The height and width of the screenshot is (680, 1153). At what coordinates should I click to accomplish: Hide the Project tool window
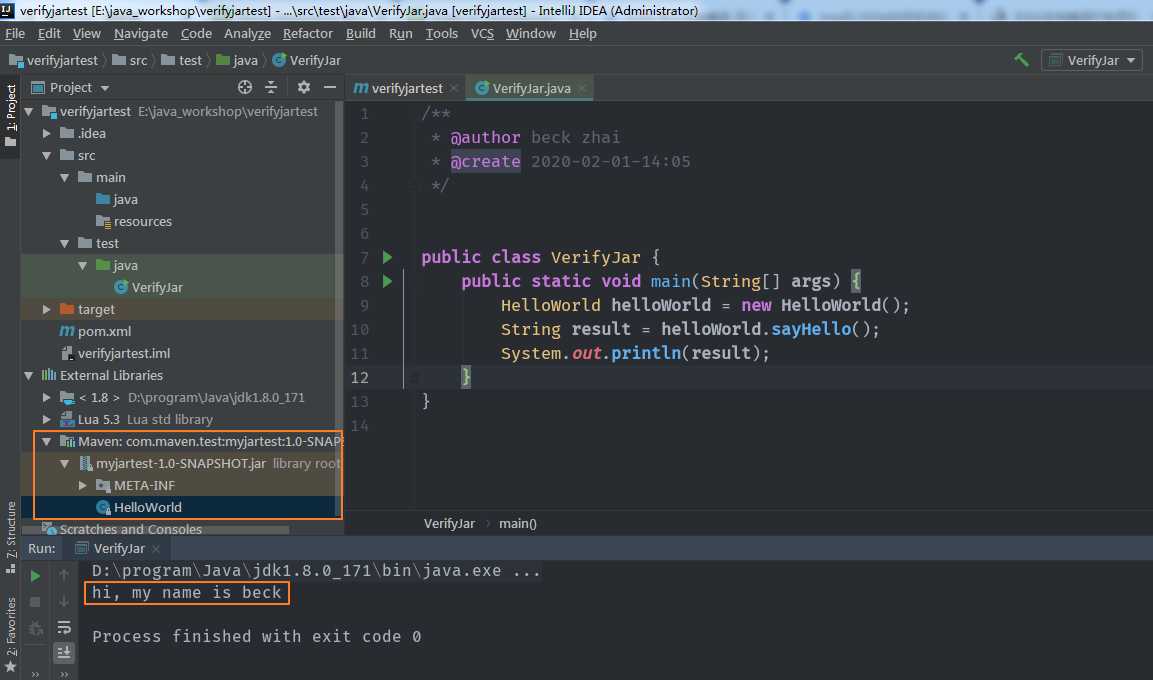330,87
